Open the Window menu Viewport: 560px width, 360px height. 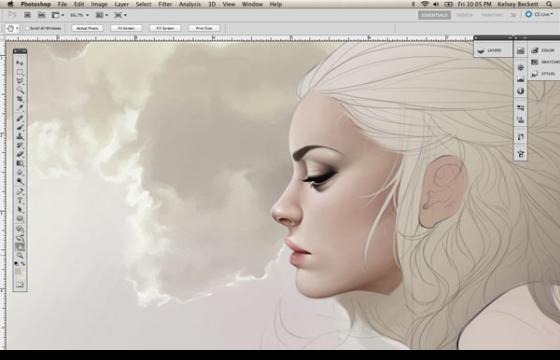(x=252, y=4)
